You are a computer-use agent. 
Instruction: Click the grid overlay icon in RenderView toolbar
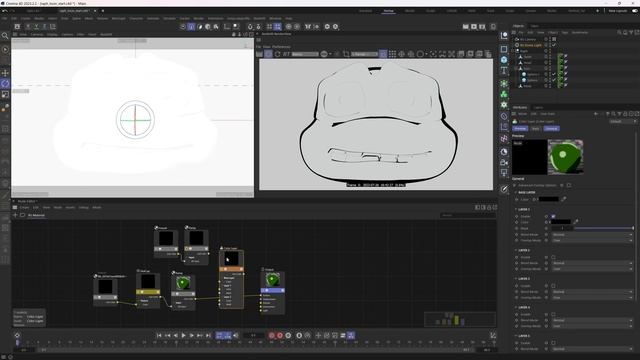click(392, 54)
